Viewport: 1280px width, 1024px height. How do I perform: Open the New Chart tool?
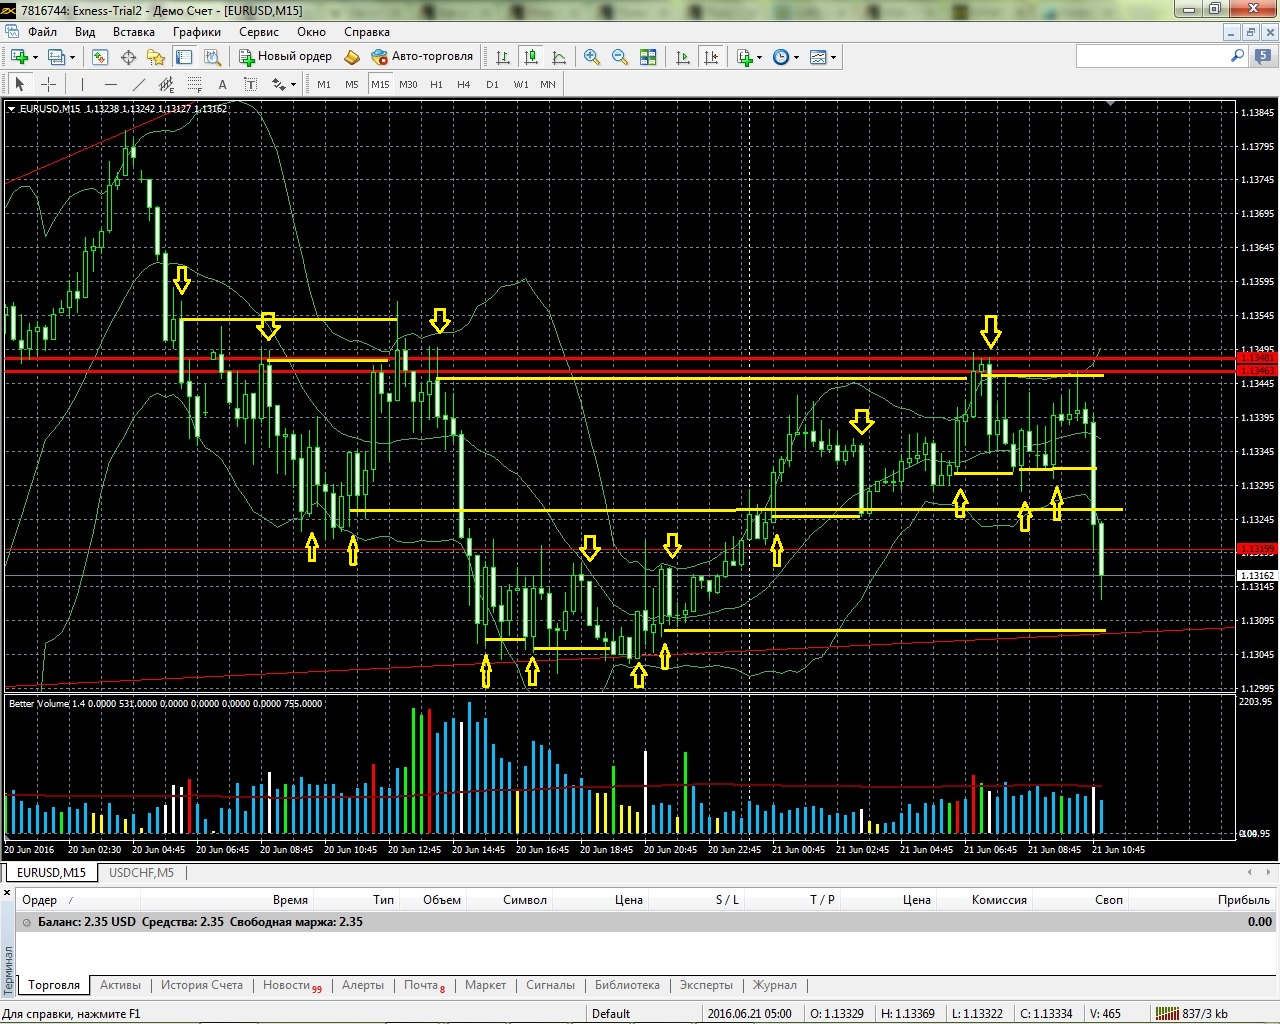point(19,57)
